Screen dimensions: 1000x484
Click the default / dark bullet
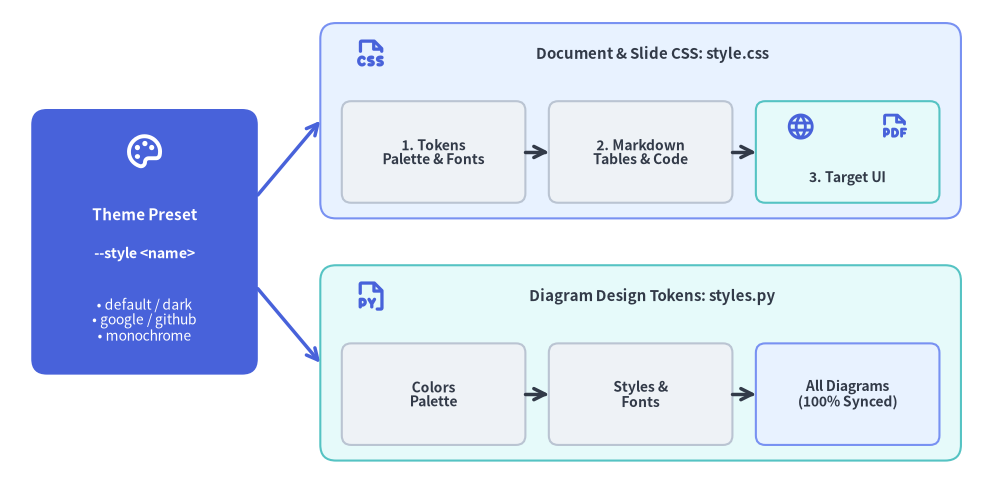(x=145, y=304)
